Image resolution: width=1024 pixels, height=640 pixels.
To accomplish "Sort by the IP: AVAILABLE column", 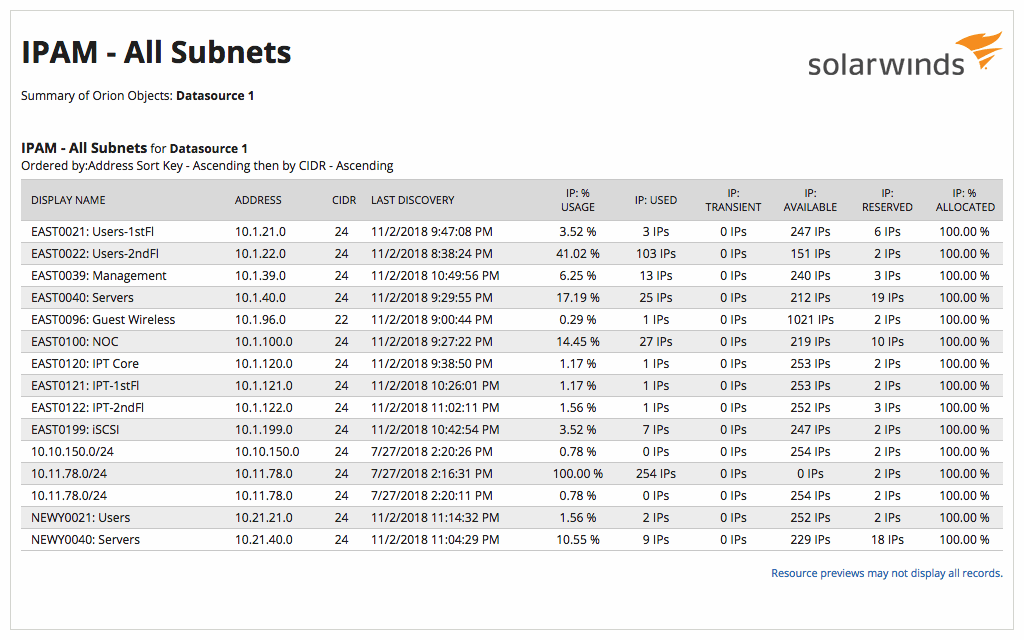I will click(x=810, y=200).
